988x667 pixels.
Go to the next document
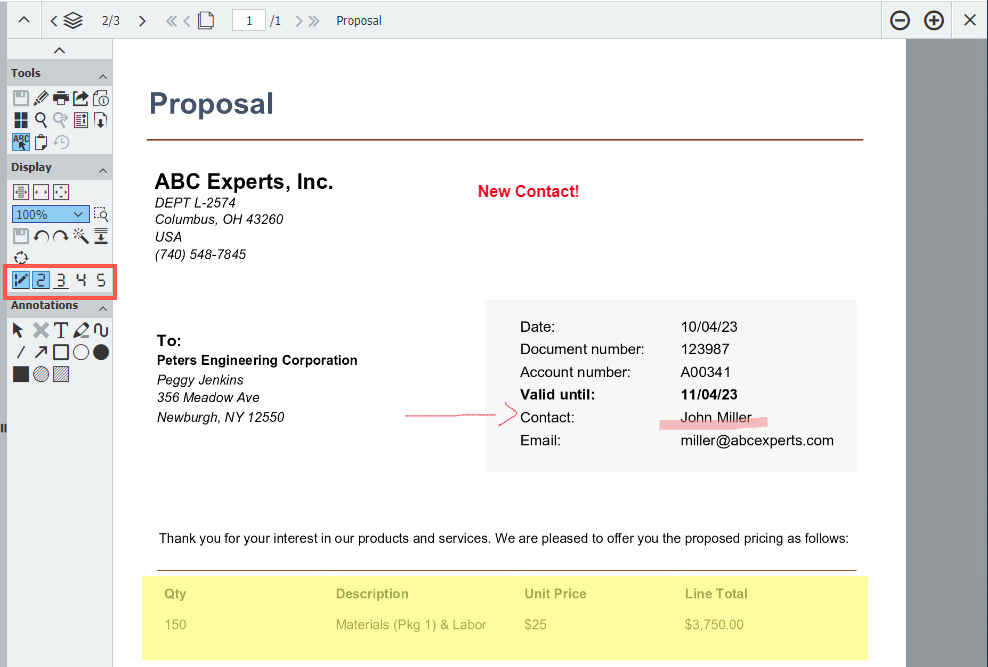143,20
